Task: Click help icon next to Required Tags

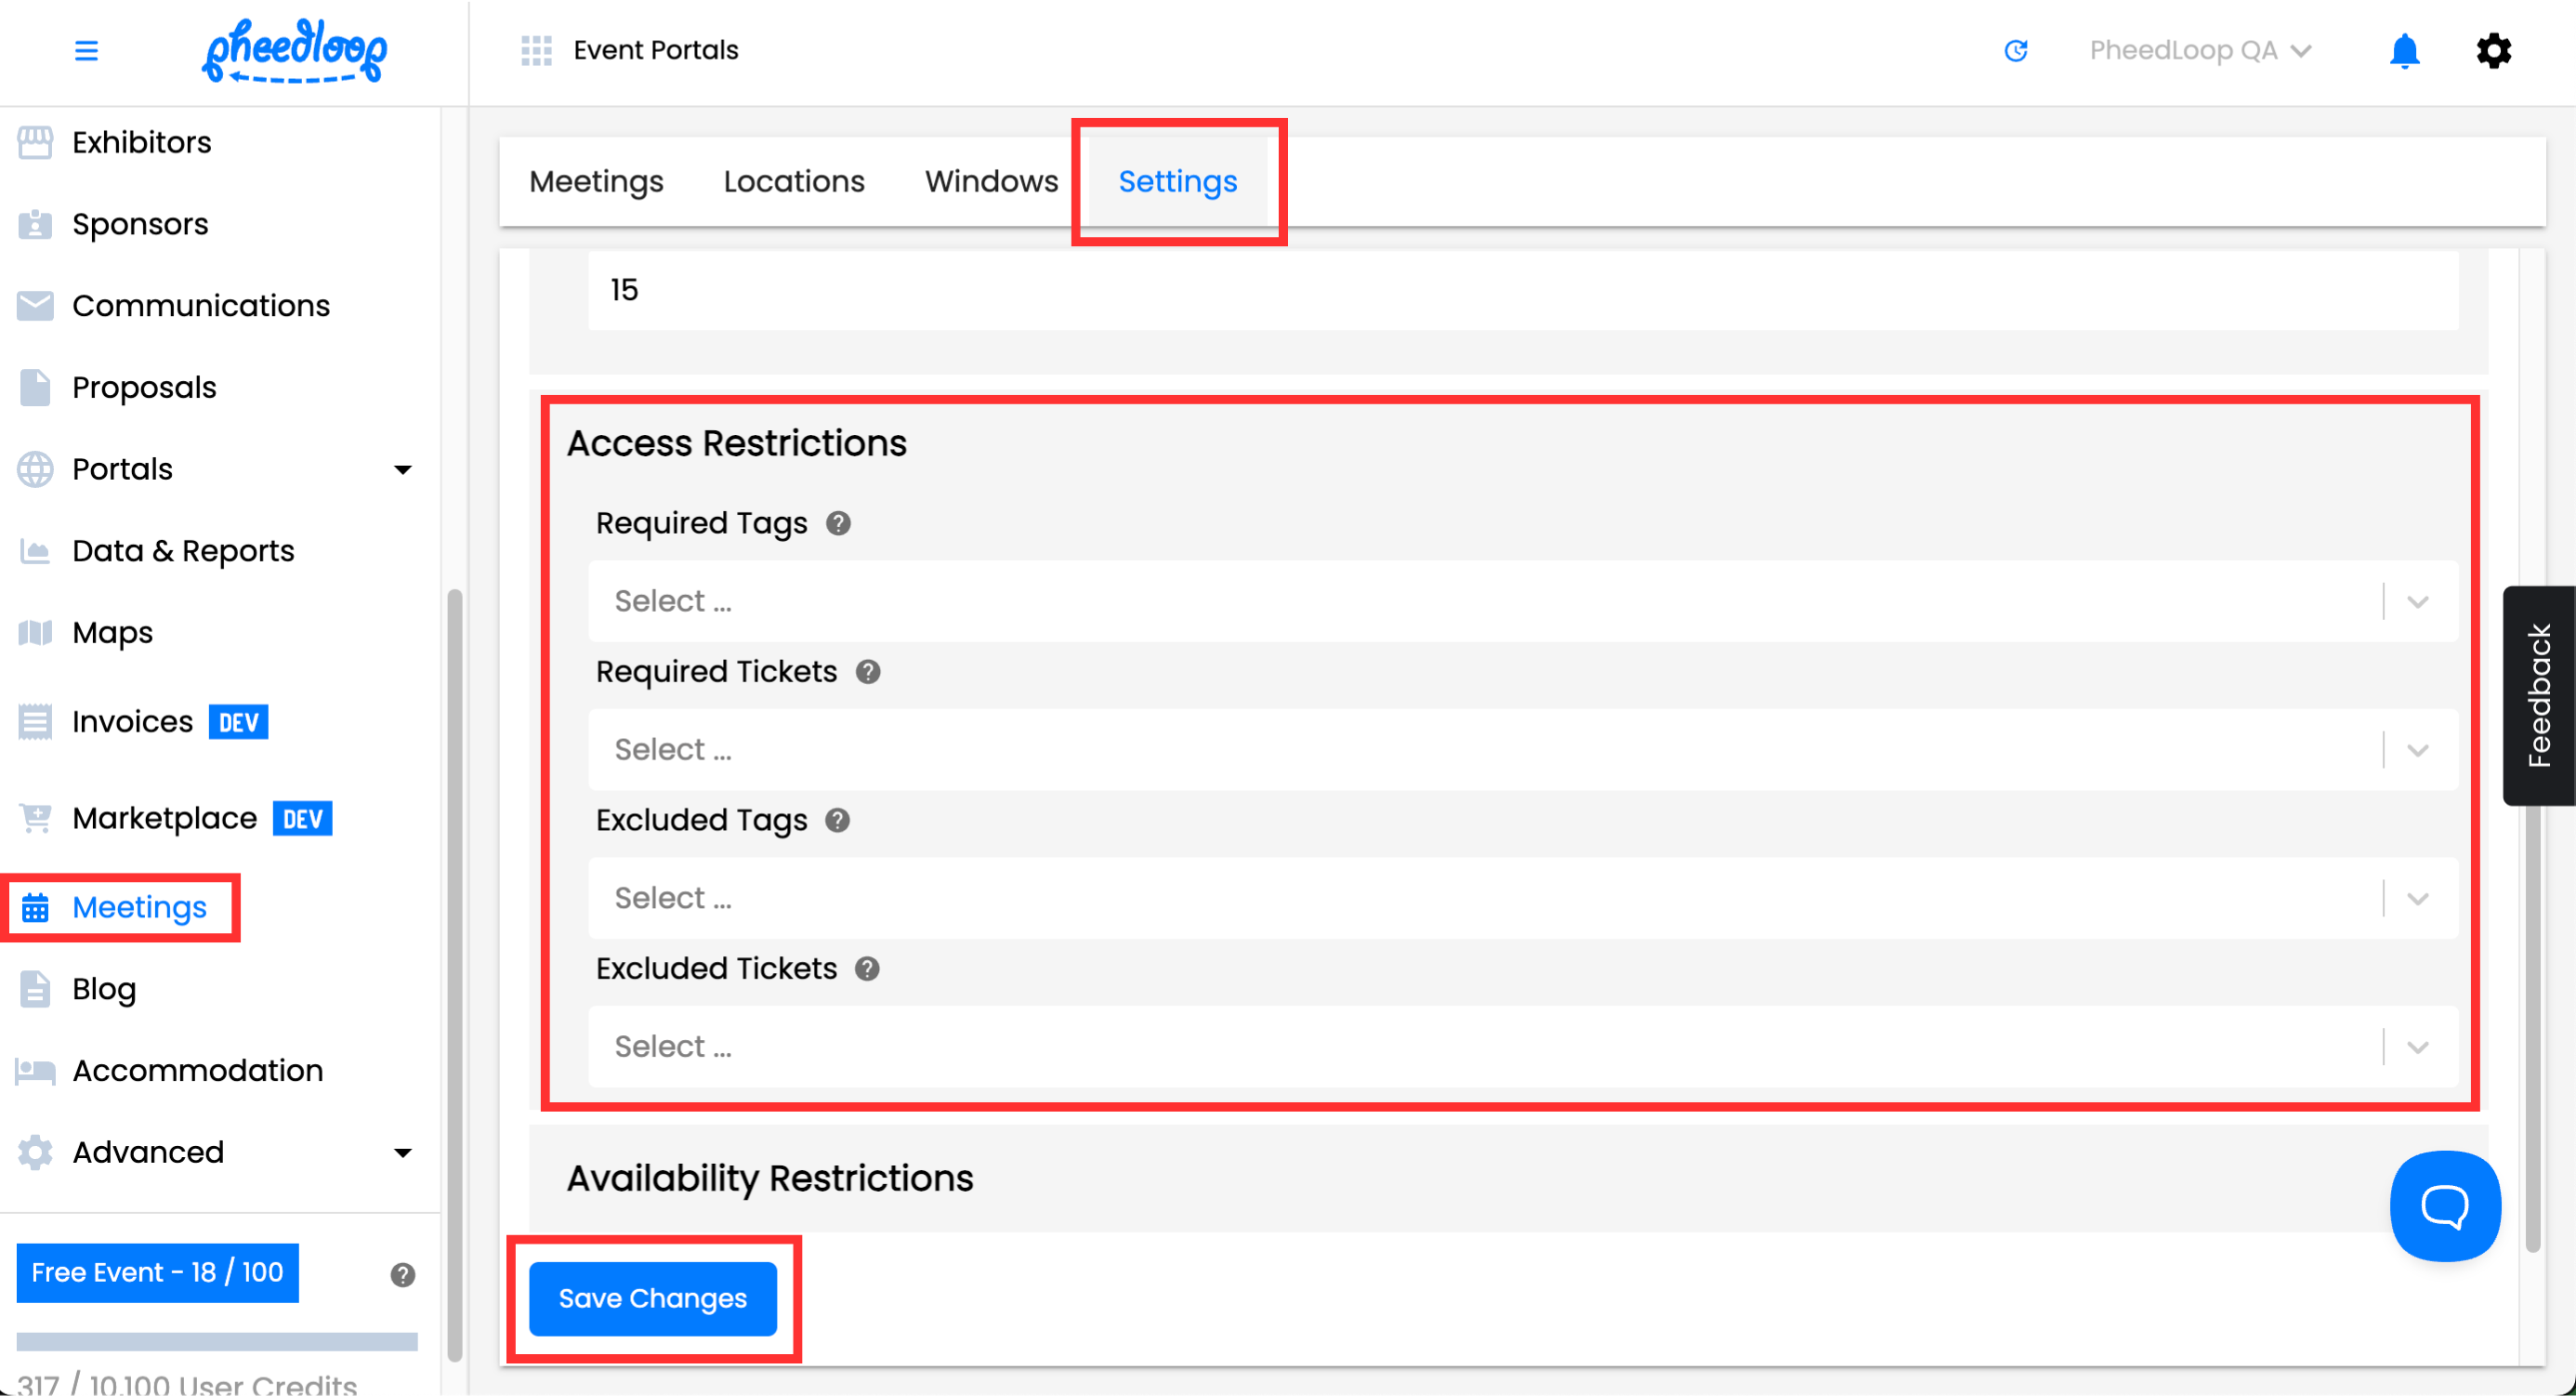Action: click(838, 523)
